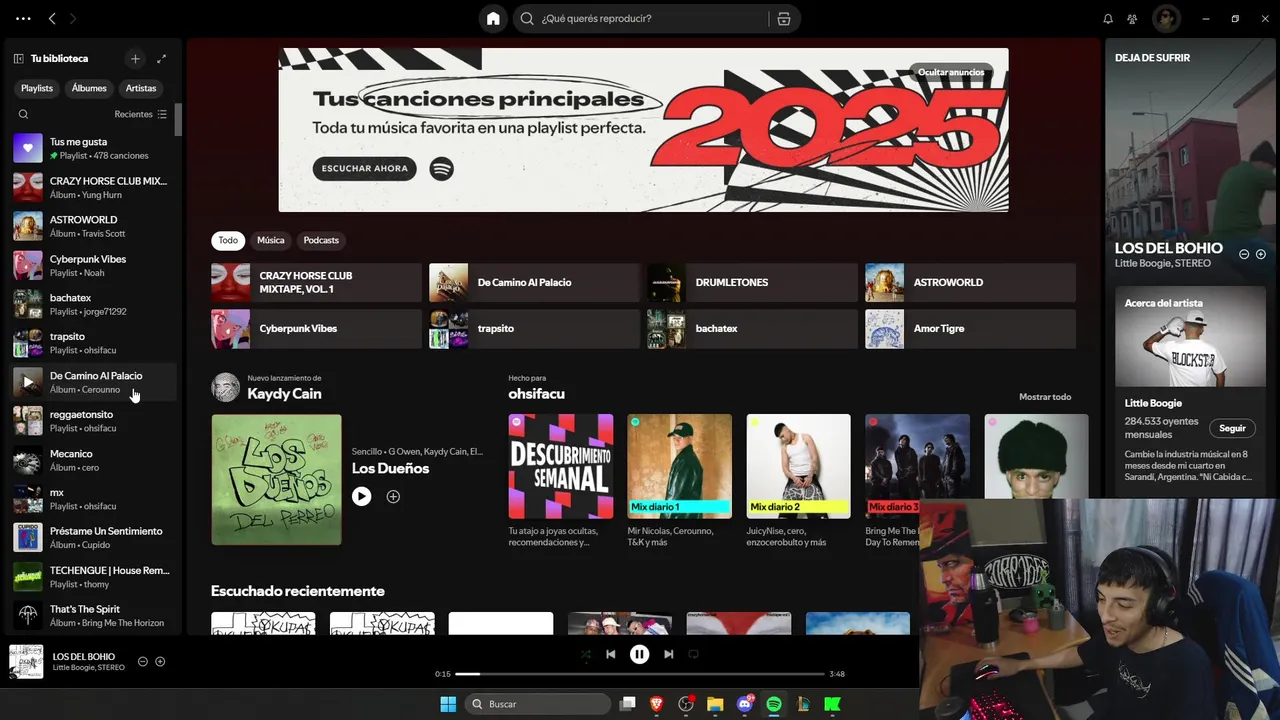Open Acerca del artista card
Image resolution: width=1280 pixels, height=720 pixels.
pos(1190,390)
